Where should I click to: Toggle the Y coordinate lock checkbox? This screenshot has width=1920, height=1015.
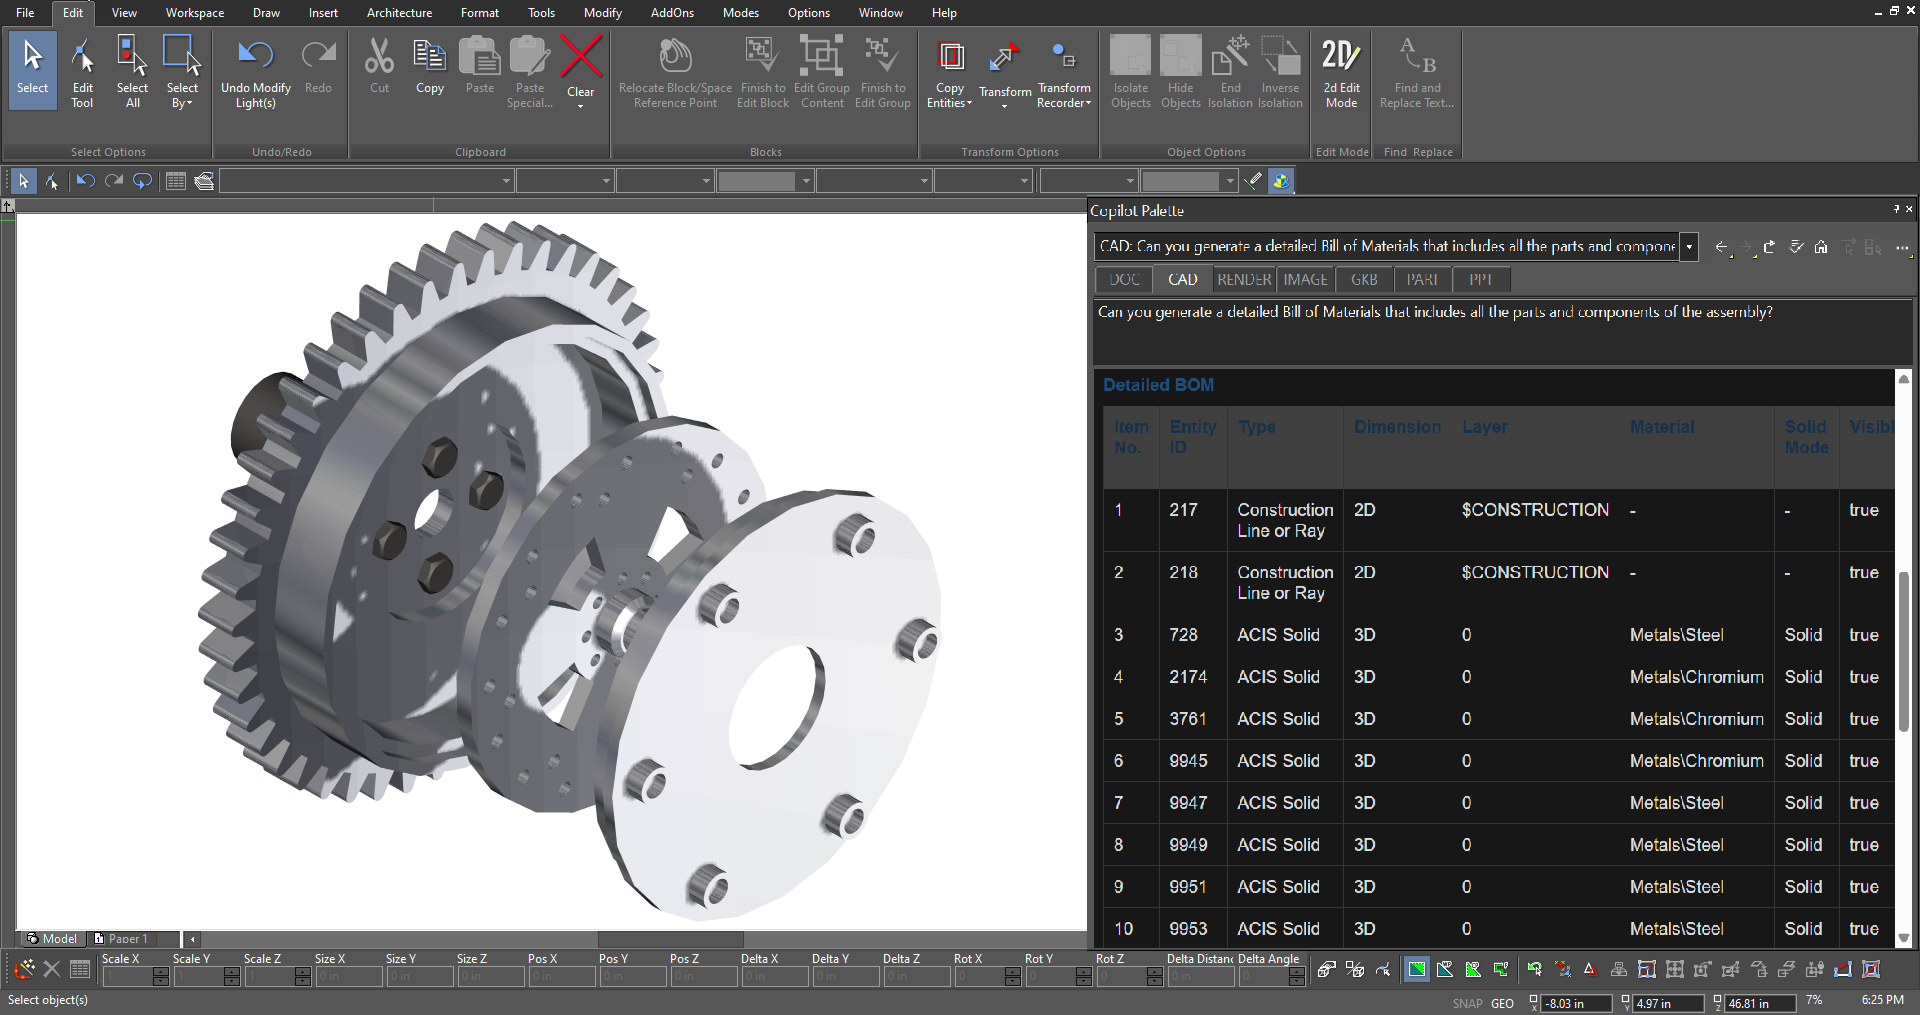[x=1626, y=1000]
